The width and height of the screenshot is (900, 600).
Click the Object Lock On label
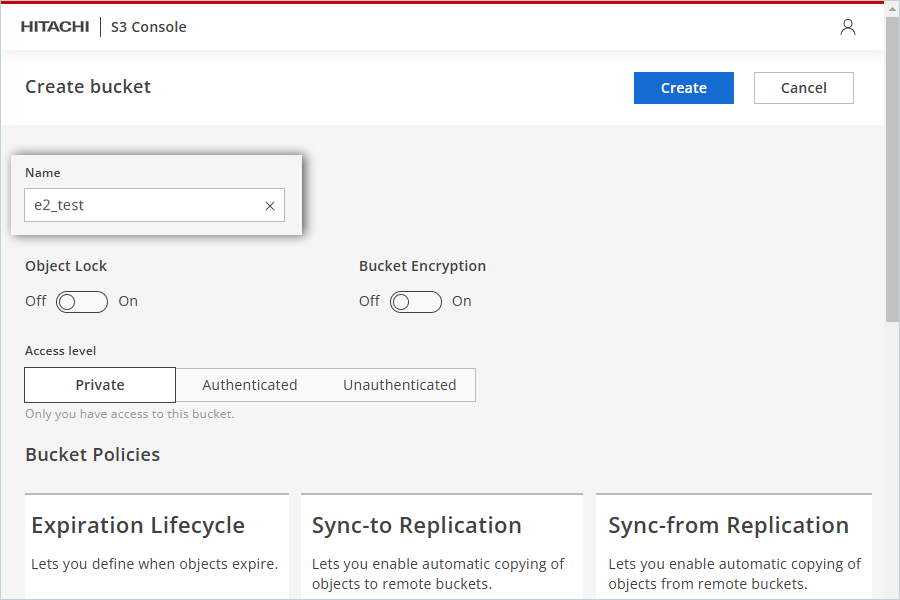[x=128, y=301]
